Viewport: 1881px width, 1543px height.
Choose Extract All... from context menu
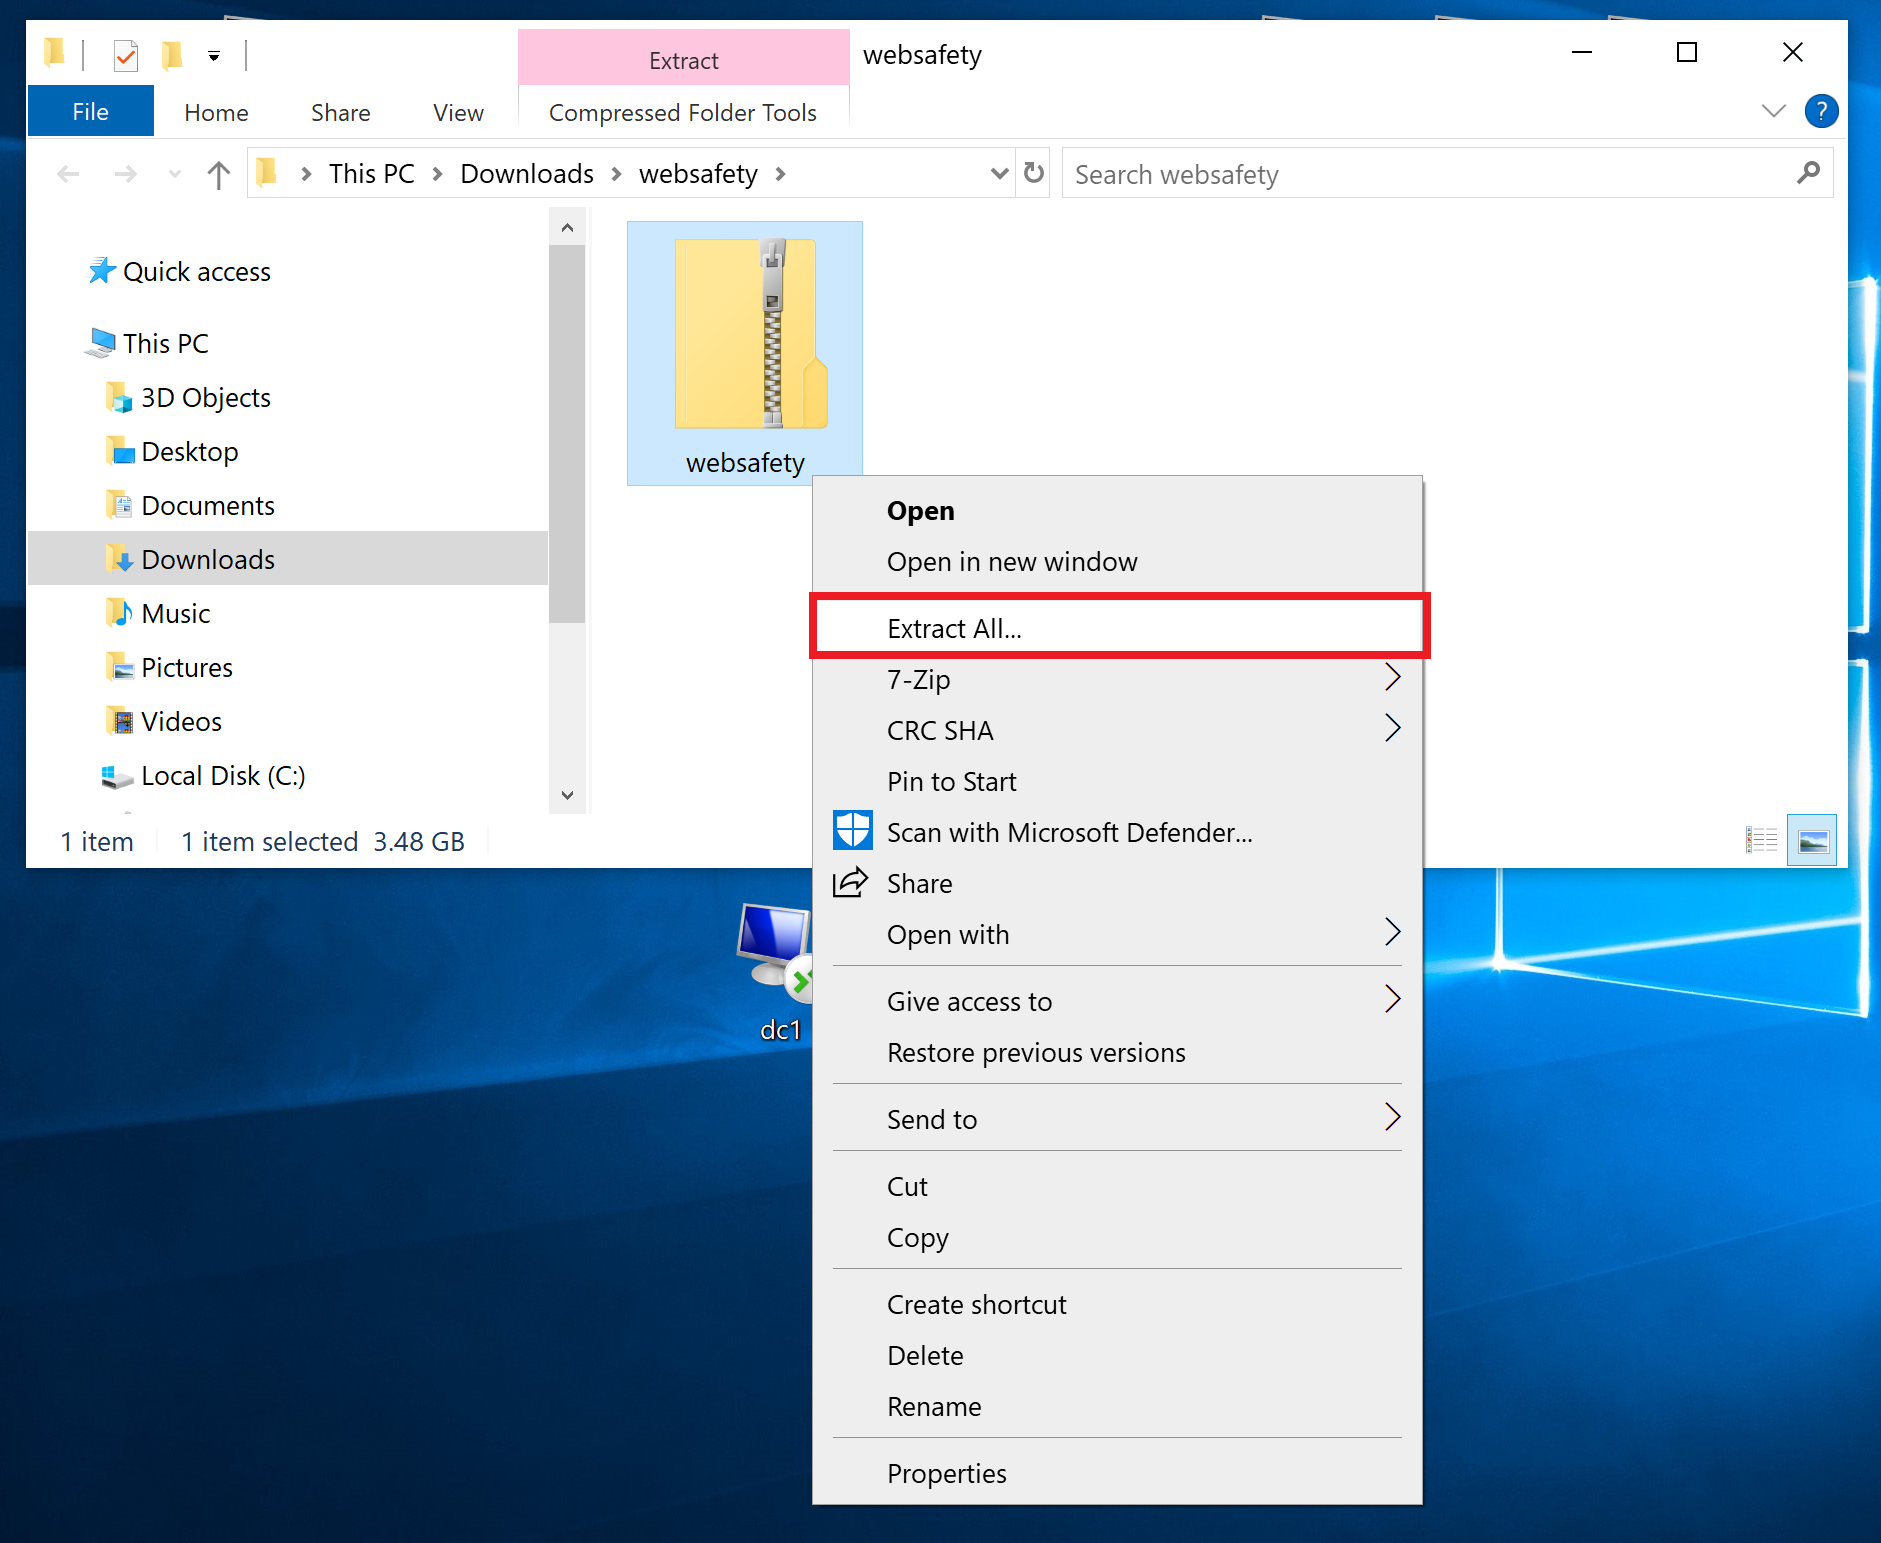(x=1119, y=627)
